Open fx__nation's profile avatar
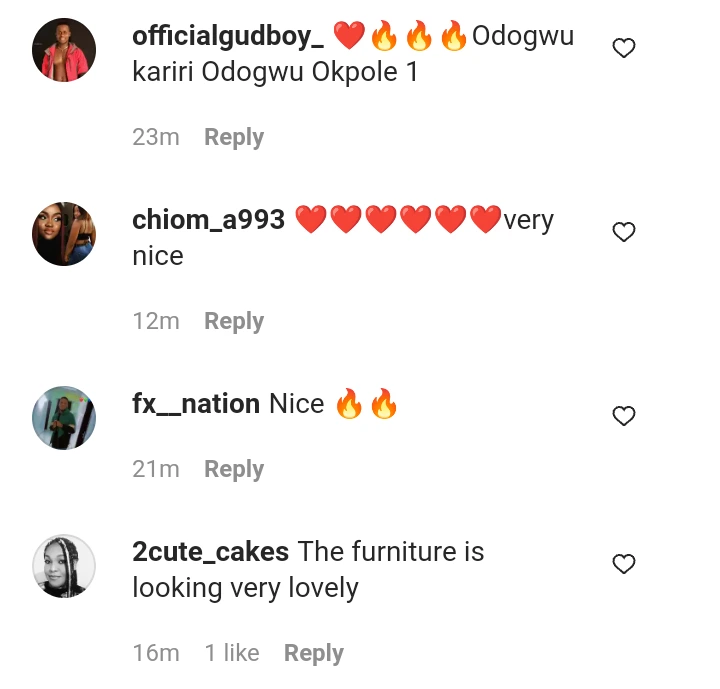This screenshot has height=689, width=720. [64, 417]
